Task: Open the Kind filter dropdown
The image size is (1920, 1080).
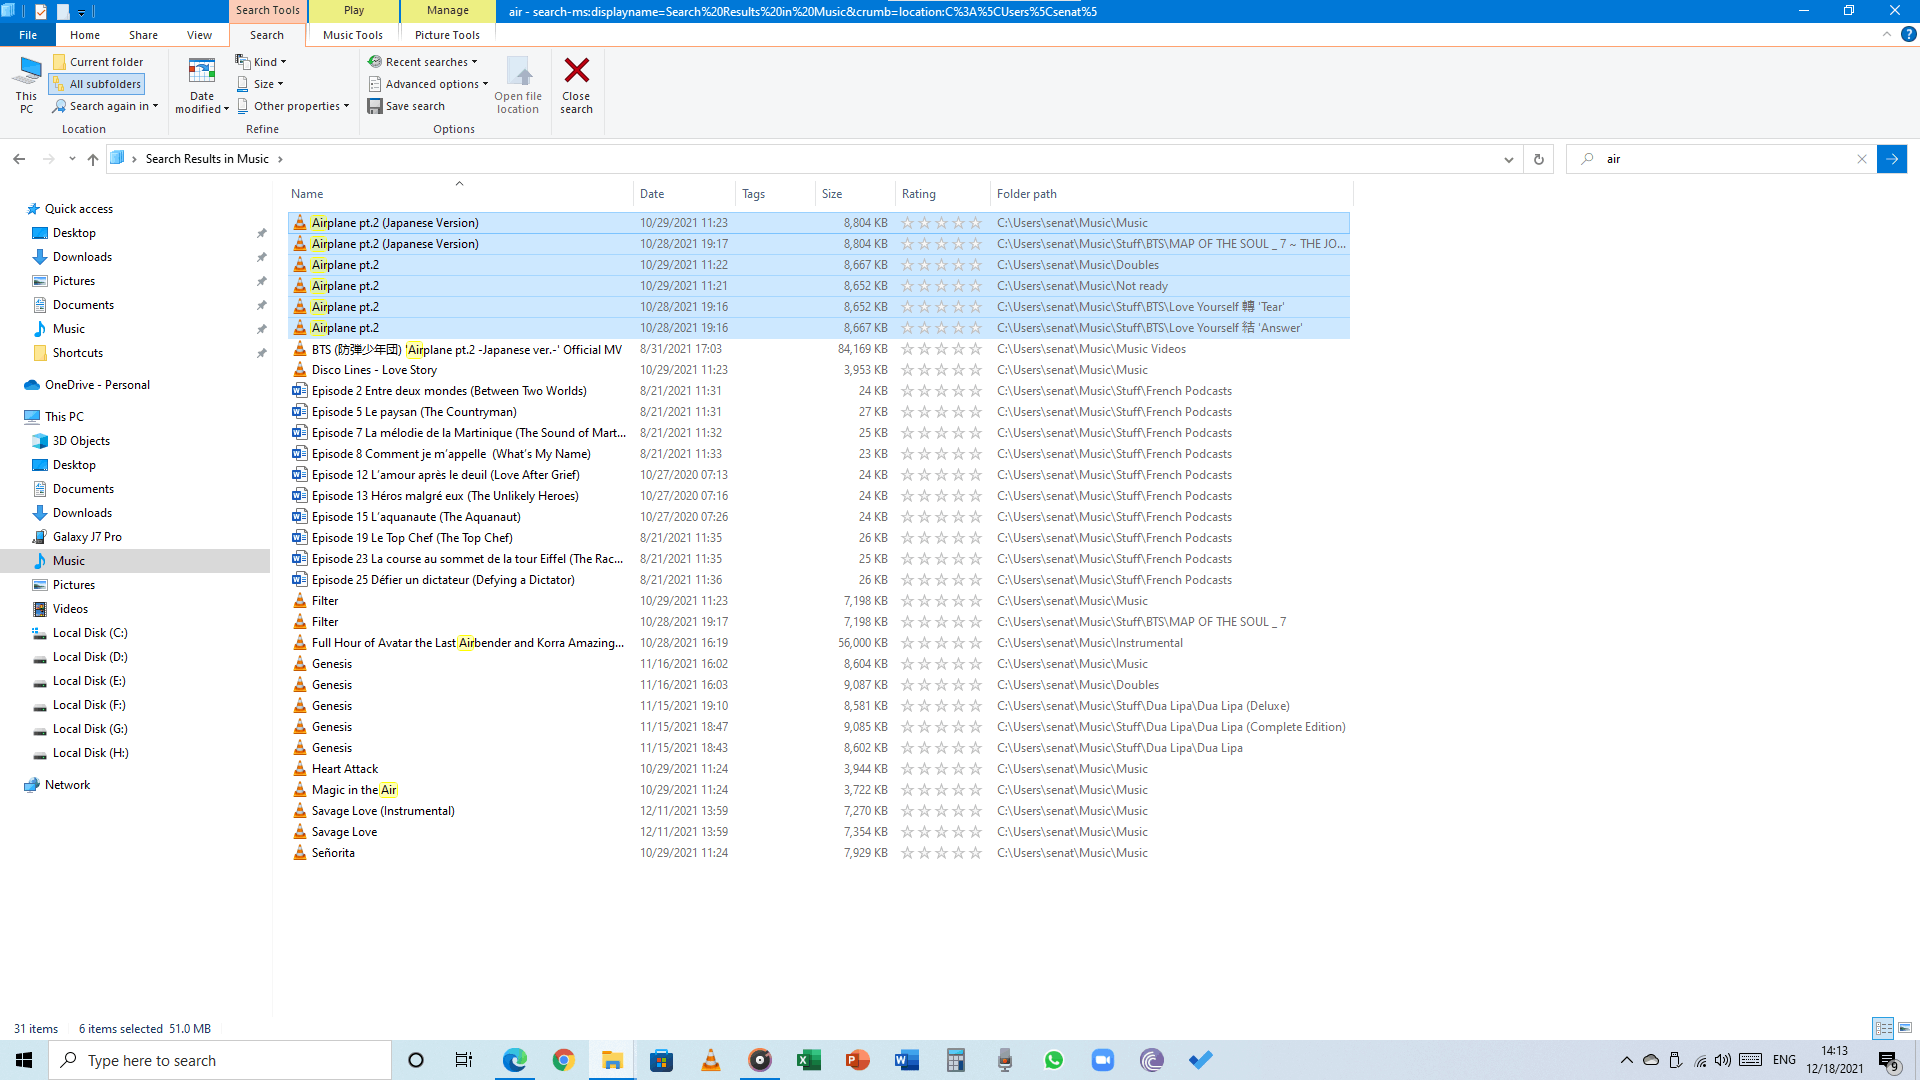Action: pos(261,62)
